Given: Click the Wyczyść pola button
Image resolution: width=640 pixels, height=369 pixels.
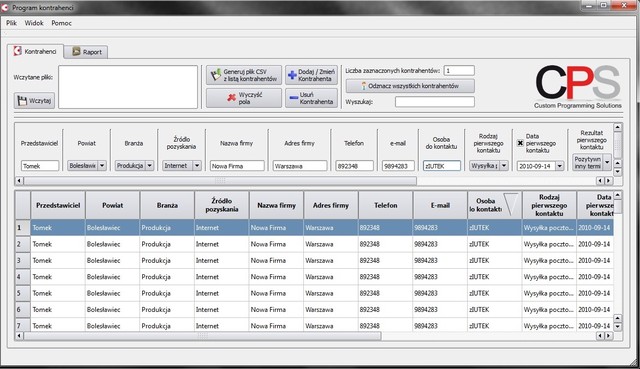Looking at the screenshot, I should click(x=244, y=98).
